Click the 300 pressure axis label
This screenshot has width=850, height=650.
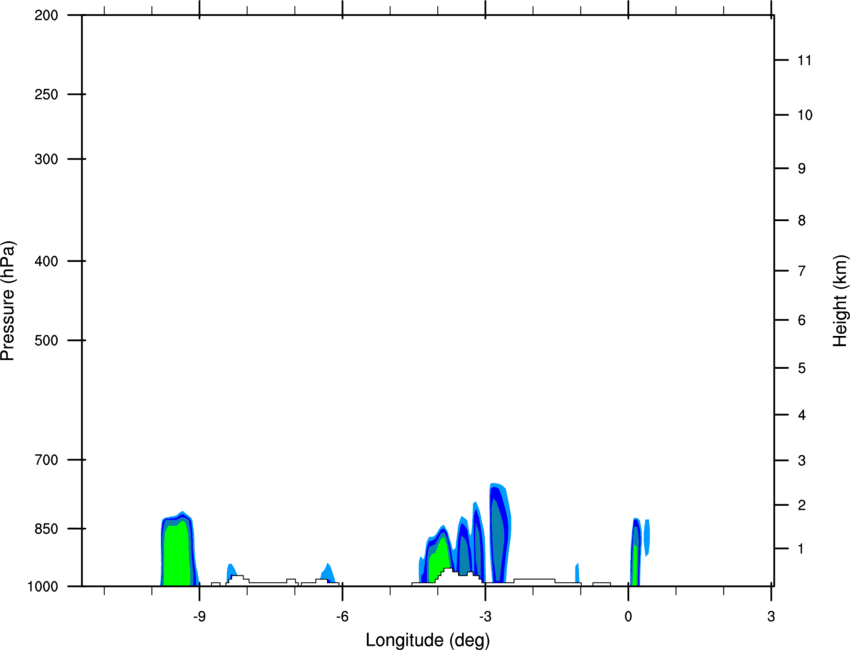click(x=46, y=159)
